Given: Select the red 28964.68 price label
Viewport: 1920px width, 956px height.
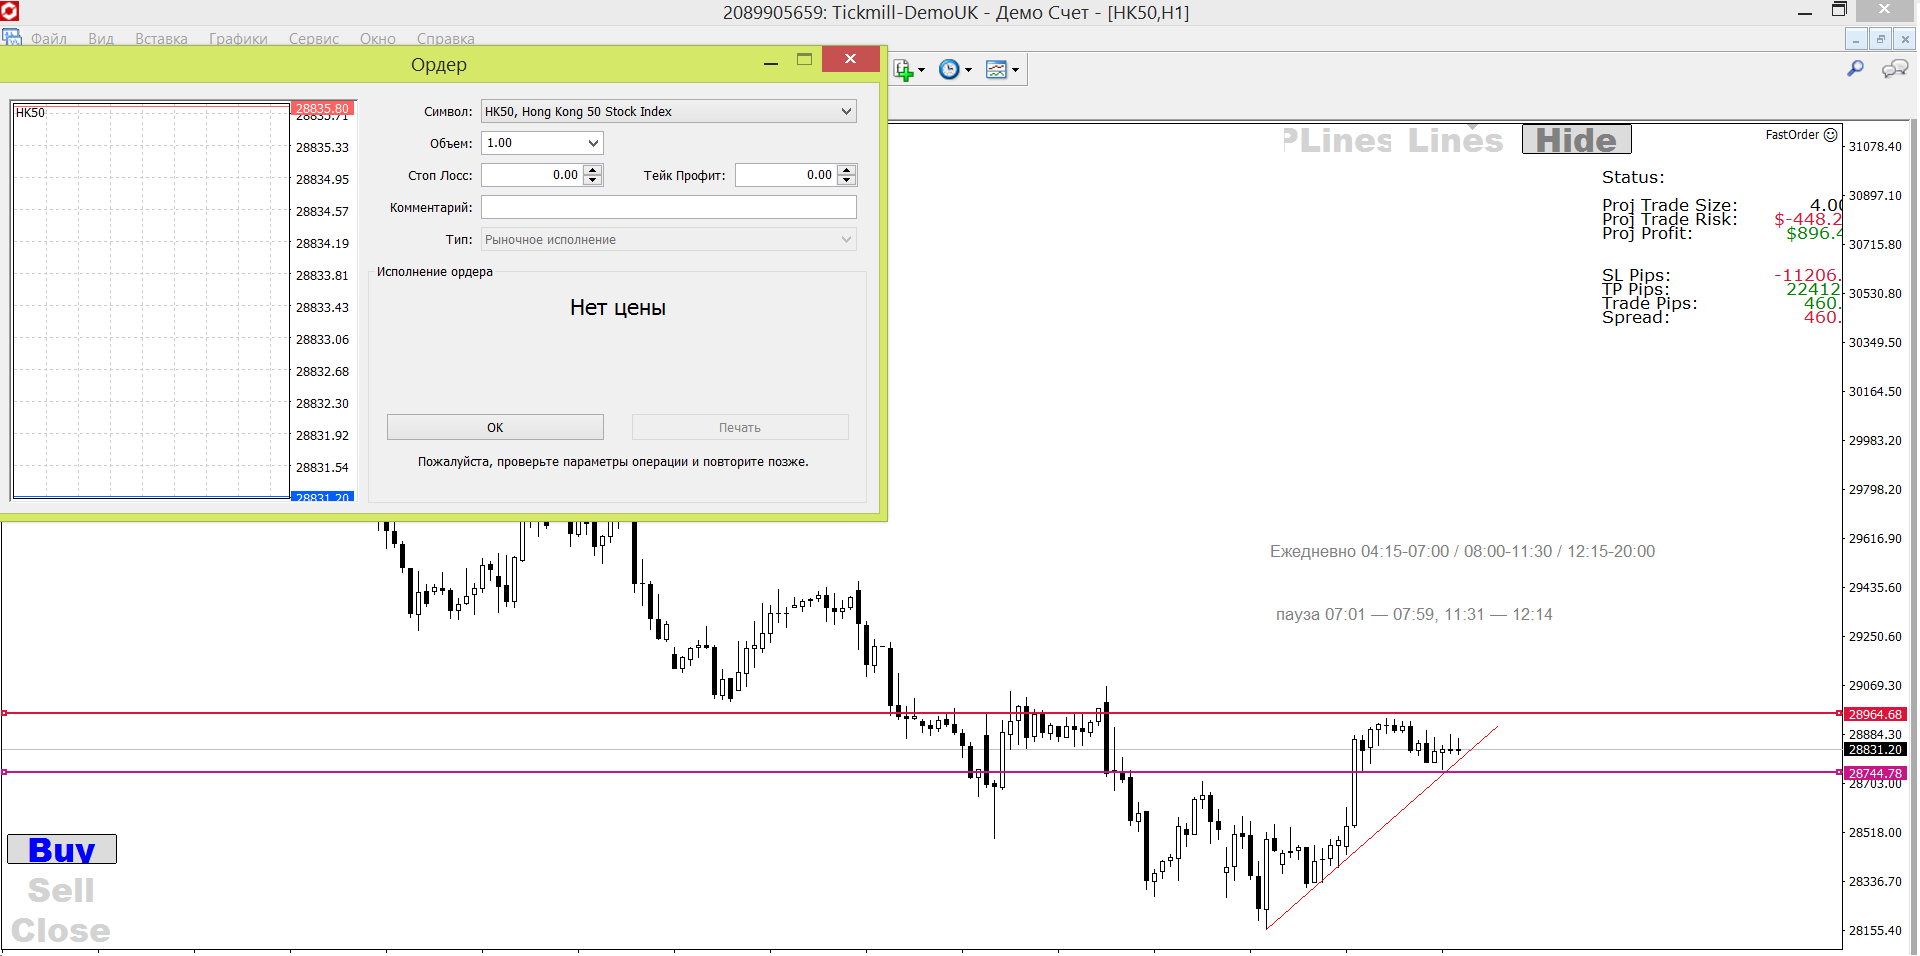Looking at the screenshot, I should click(x=1875, y=714).
